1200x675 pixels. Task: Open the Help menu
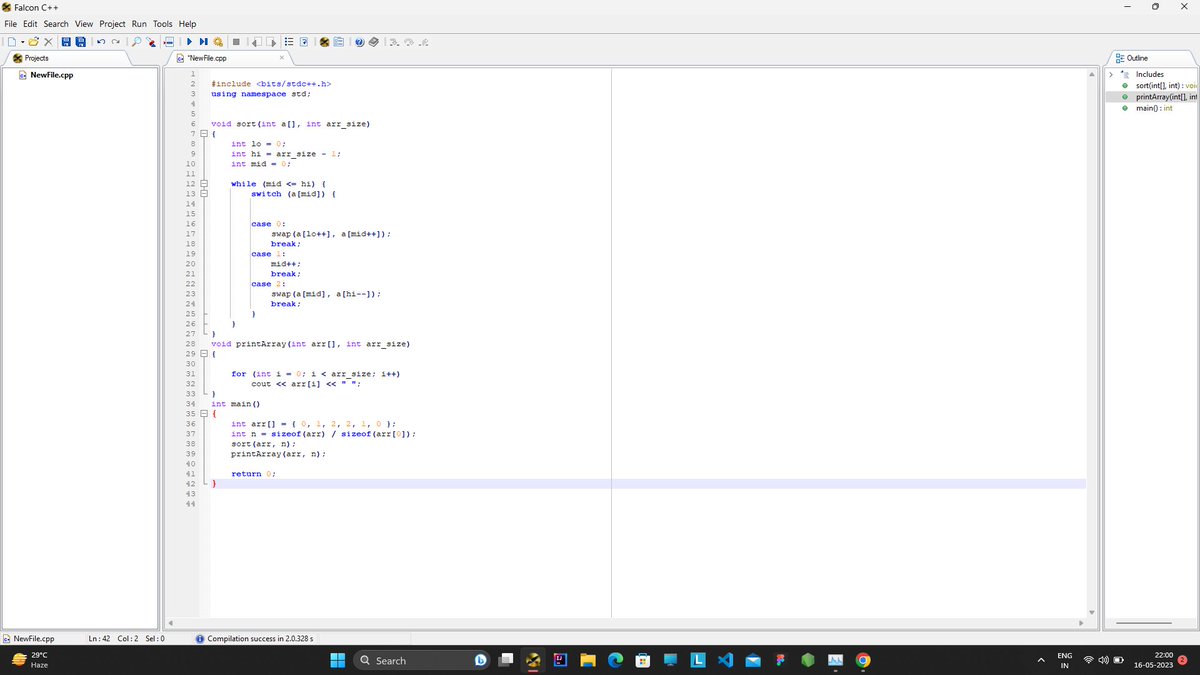(x=187, y=23)
